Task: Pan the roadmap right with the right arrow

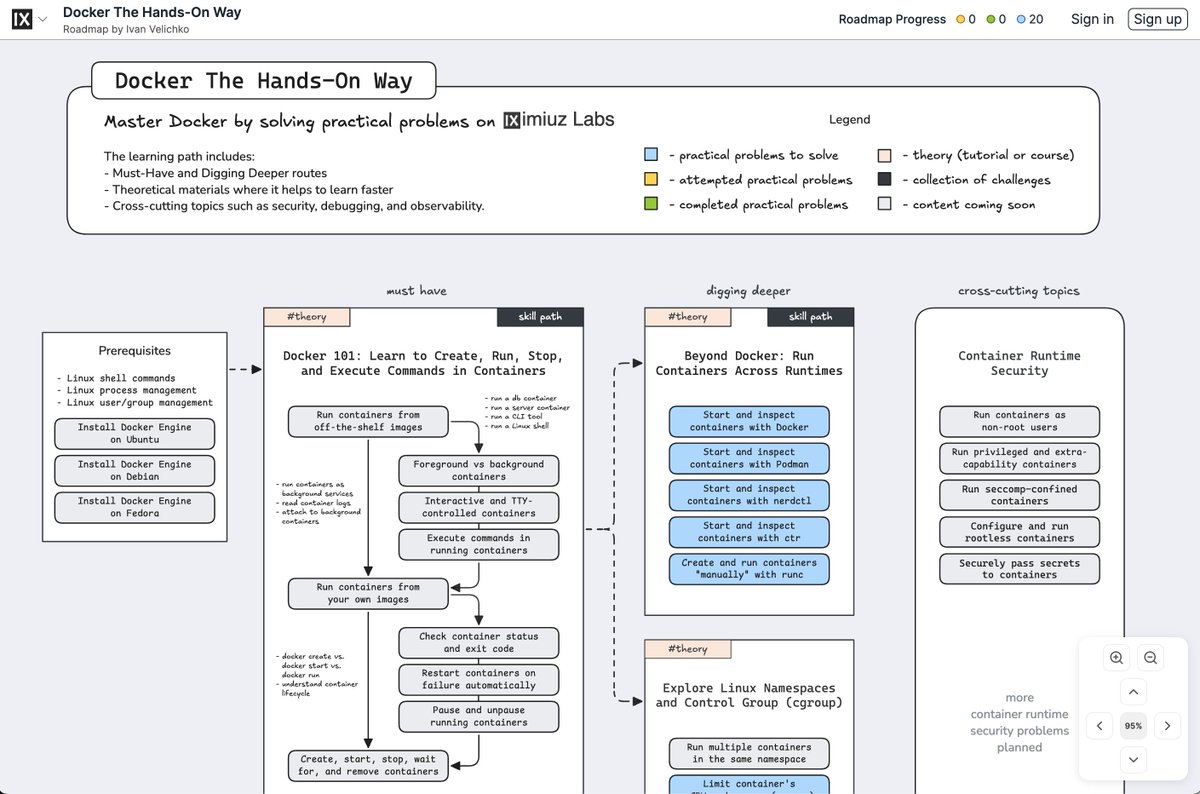Action: coord(1167,725)
